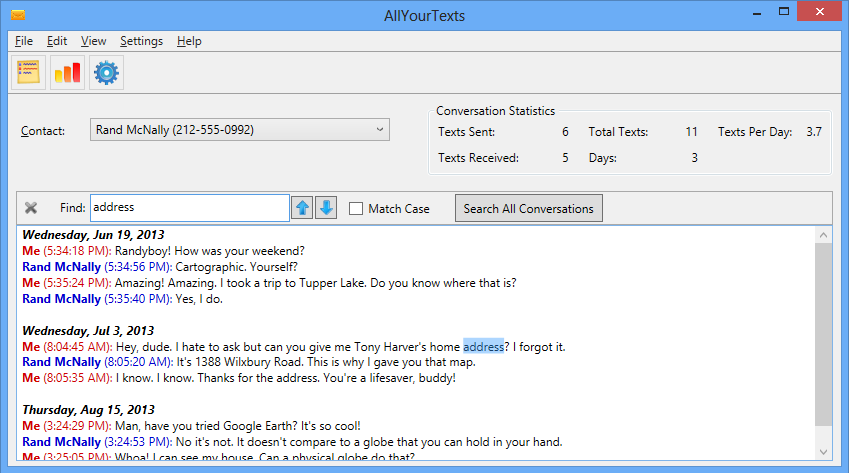
Task: Minimize the AllYourTexts window
Action: coord(757,13)
